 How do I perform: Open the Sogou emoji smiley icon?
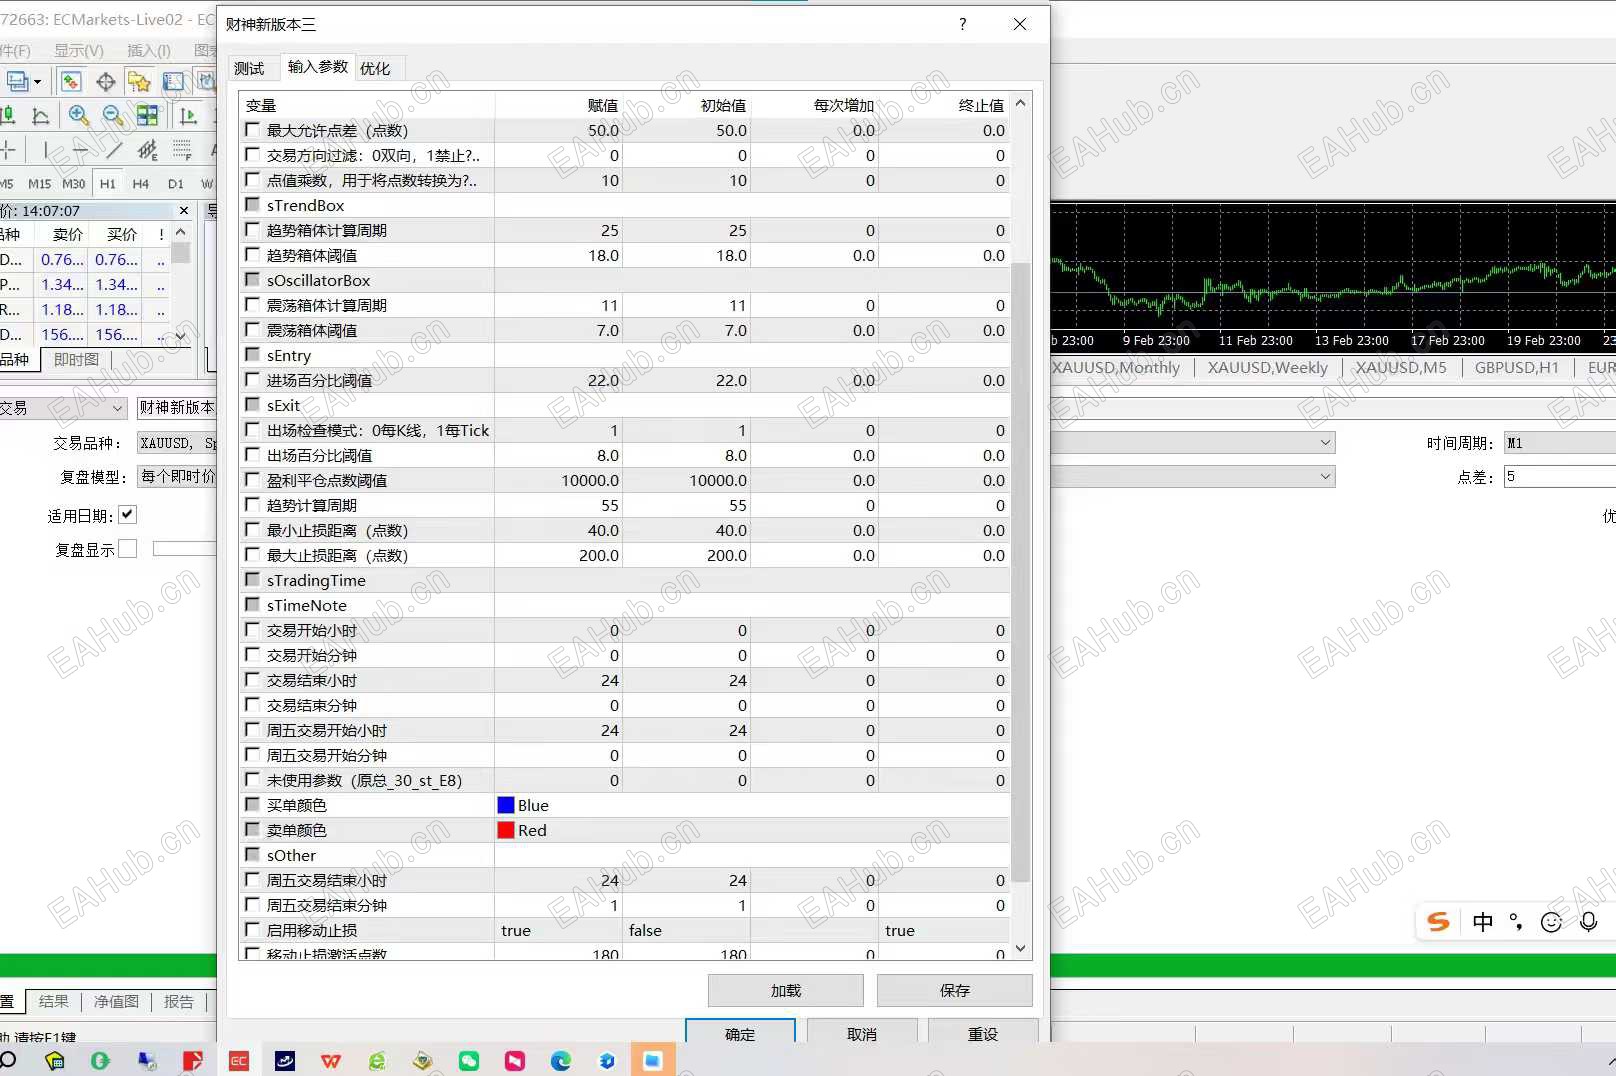pos(1551,922)
